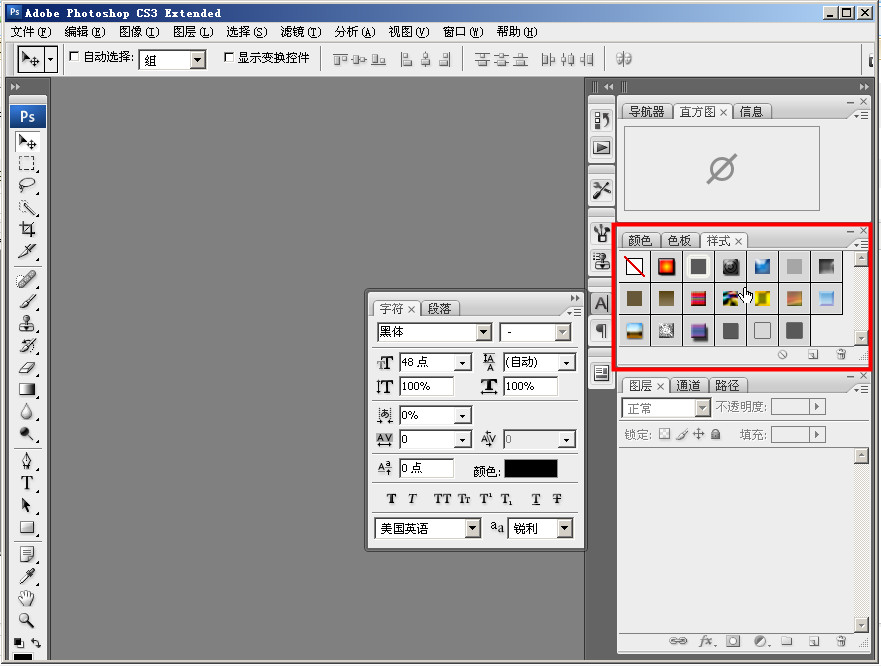
Task: Select the Crop tool
Action: pos(27,230)
